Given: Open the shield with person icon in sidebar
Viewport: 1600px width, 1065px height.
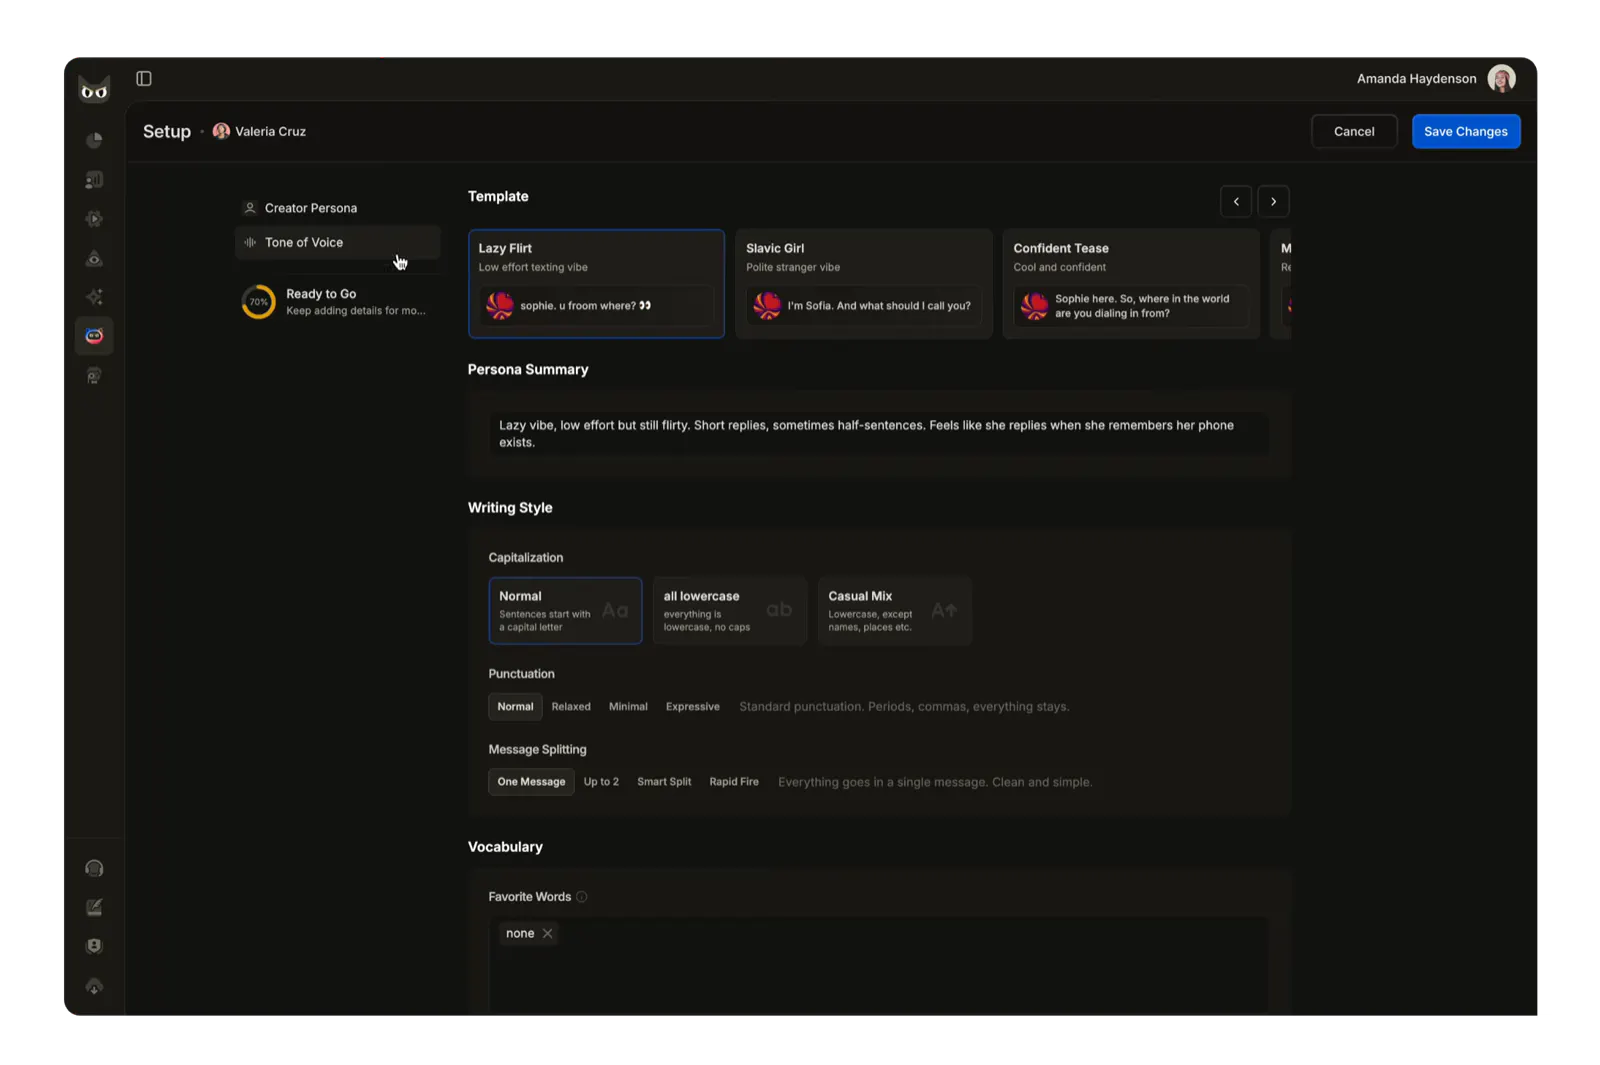Looking at the screenshot, I should 94,946.
